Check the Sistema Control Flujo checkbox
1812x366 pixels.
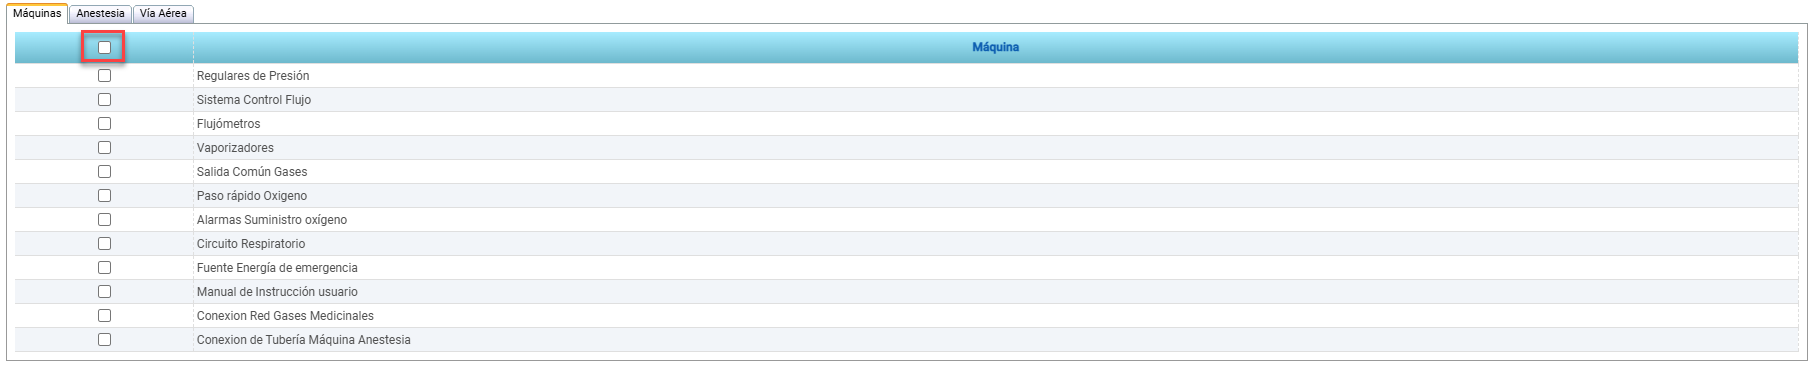click(x=104, y=99)
